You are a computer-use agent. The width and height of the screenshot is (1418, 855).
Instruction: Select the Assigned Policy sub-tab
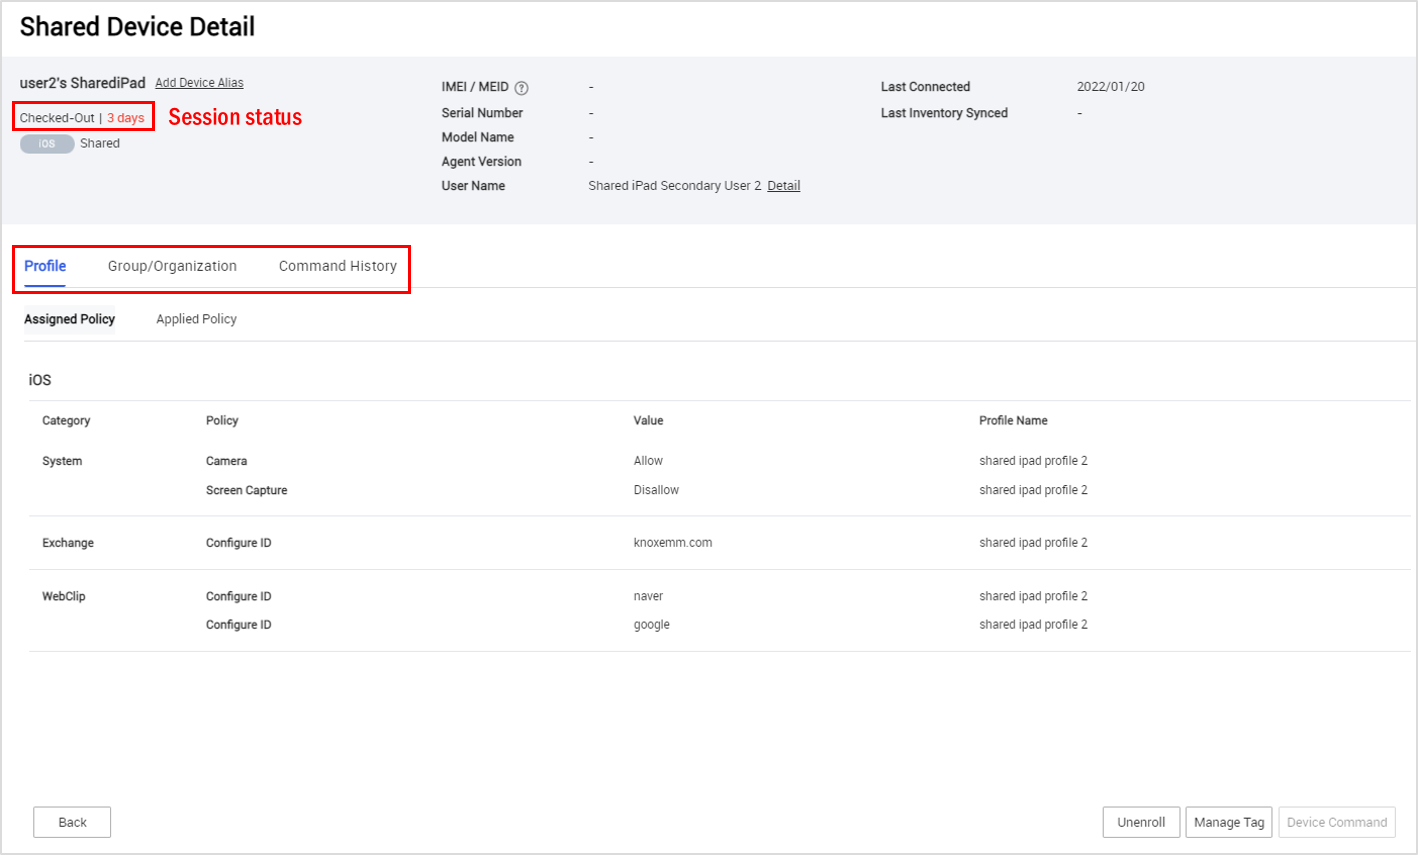[69, 319]
